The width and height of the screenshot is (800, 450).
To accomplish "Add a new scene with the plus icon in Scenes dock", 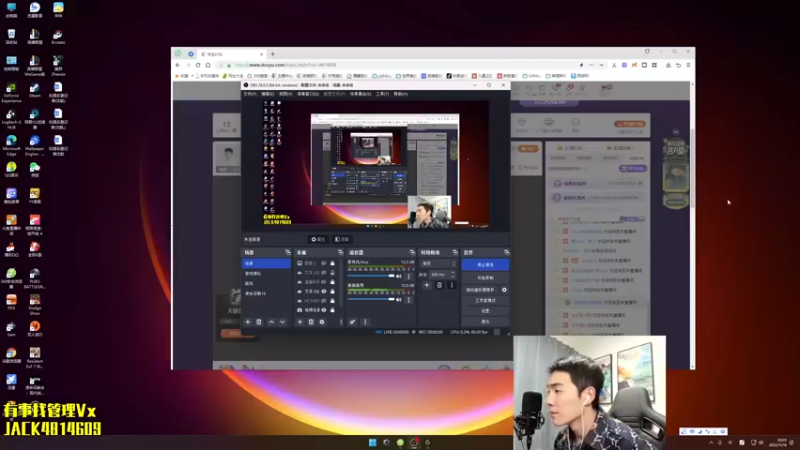I will 248,322.
